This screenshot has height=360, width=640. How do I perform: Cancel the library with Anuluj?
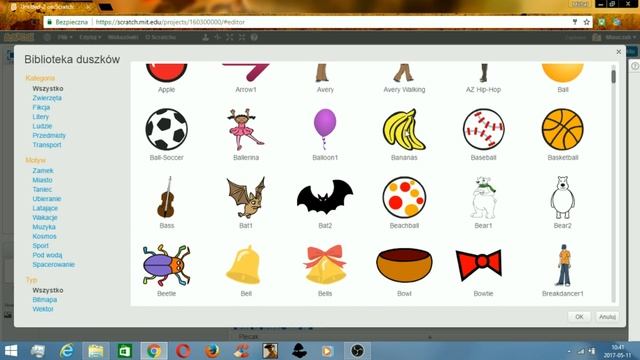point(607,317)
